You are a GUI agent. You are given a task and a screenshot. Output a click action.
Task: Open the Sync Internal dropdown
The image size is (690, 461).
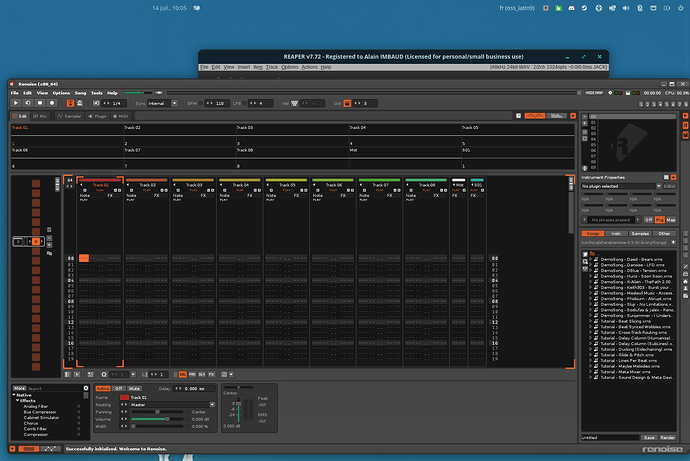(x=162, y=103)
